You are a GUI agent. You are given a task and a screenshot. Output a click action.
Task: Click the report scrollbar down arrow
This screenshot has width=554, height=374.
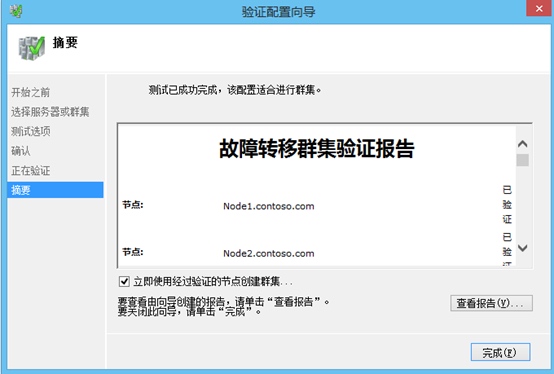[523, 248]
